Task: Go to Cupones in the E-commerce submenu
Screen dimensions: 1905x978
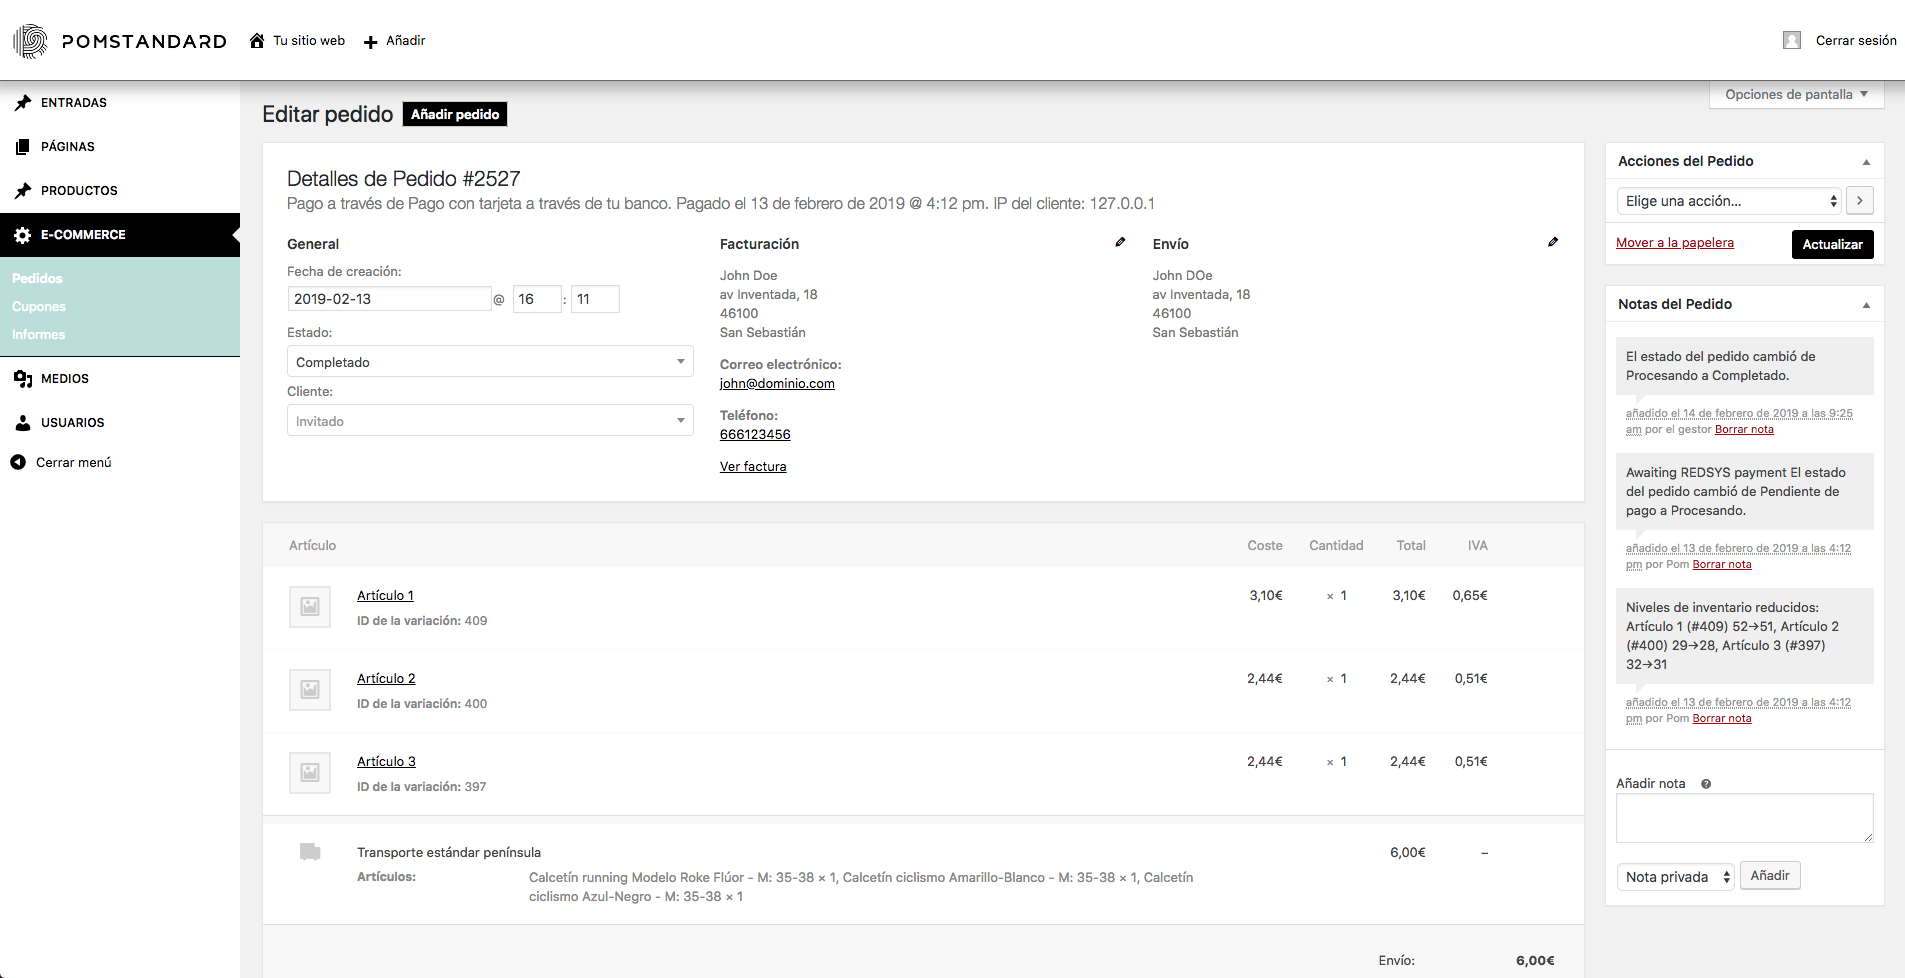Action: pos(39,306)
